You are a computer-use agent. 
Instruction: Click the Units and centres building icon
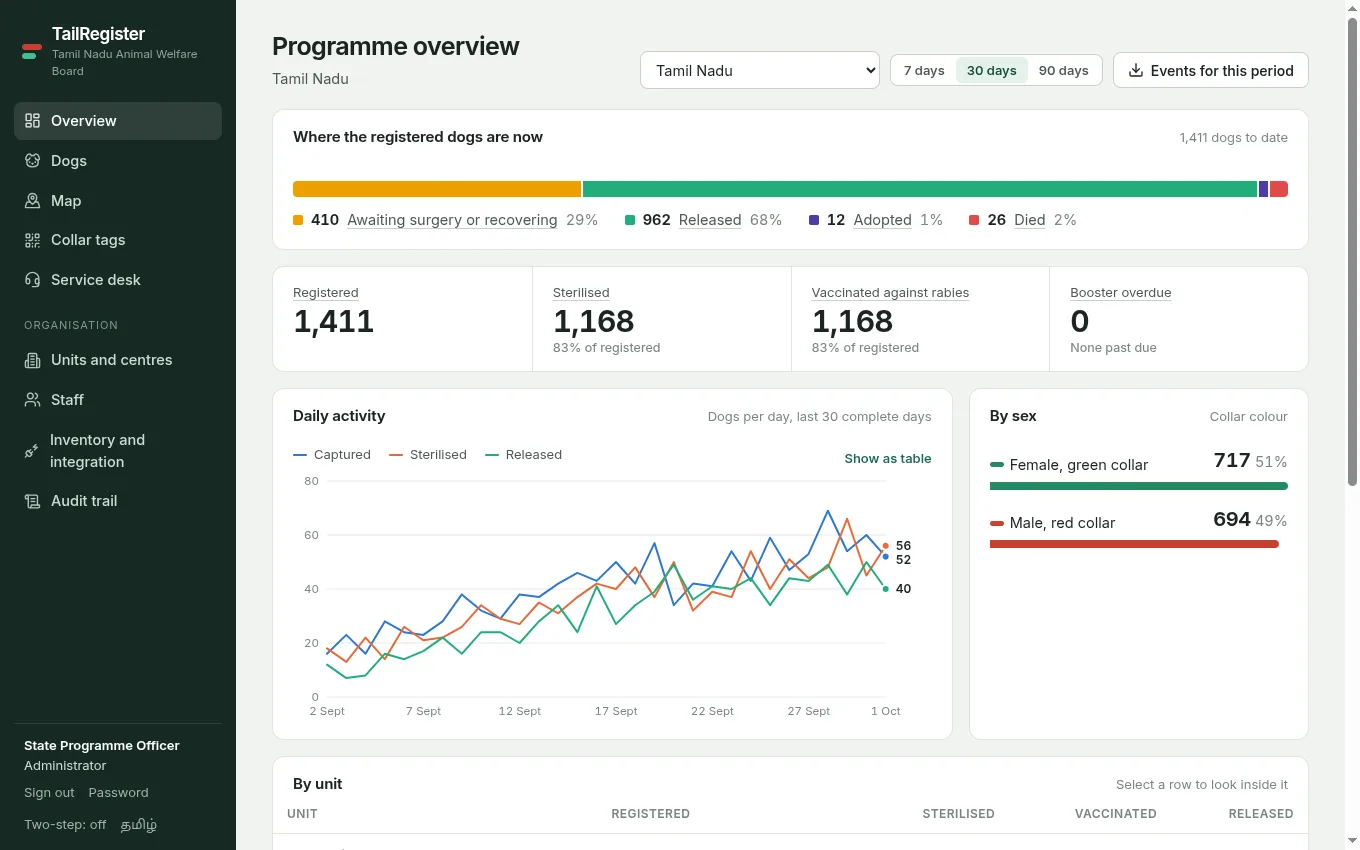32,360
